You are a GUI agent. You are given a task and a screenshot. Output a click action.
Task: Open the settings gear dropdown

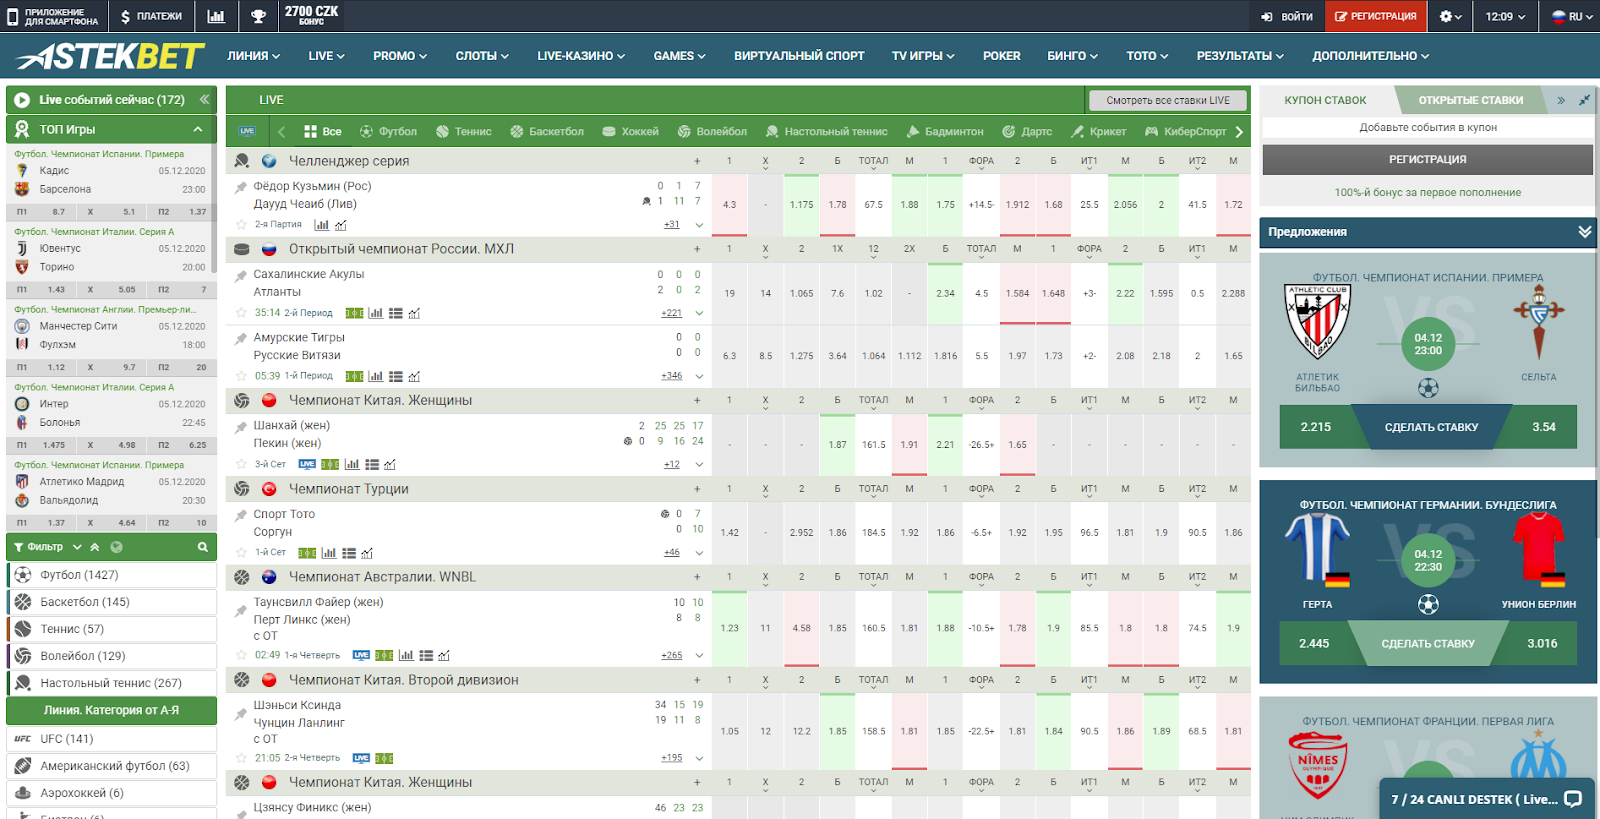[1450, 16]
